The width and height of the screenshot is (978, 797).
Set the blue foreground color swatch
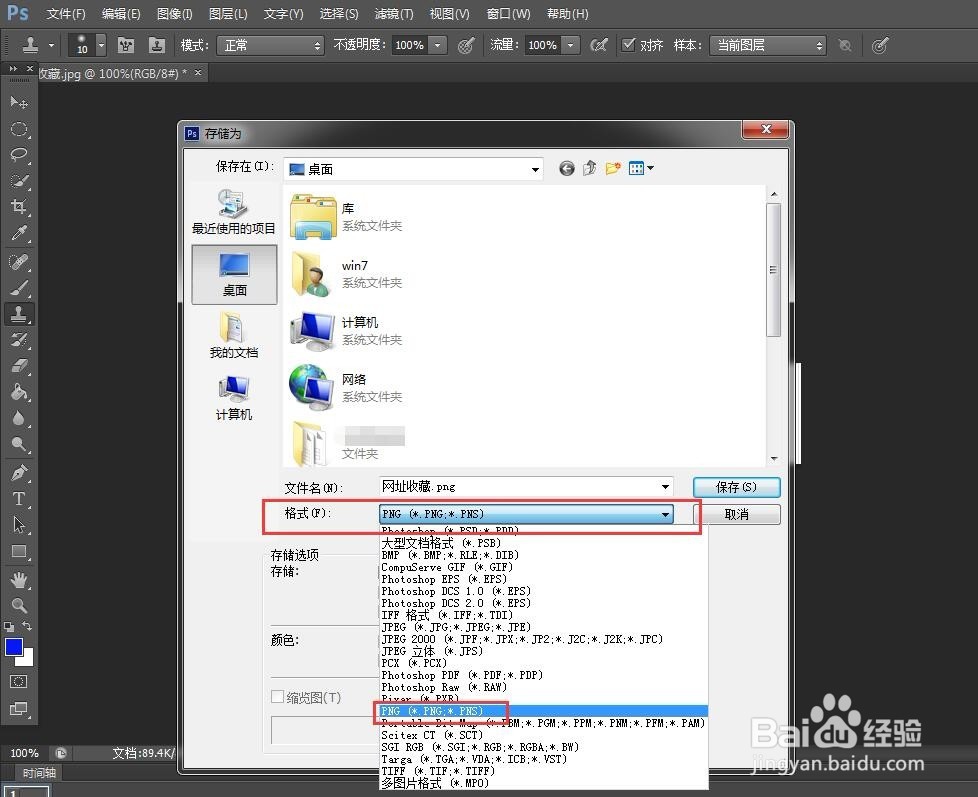pyautogui.click(x=12, y=647)
